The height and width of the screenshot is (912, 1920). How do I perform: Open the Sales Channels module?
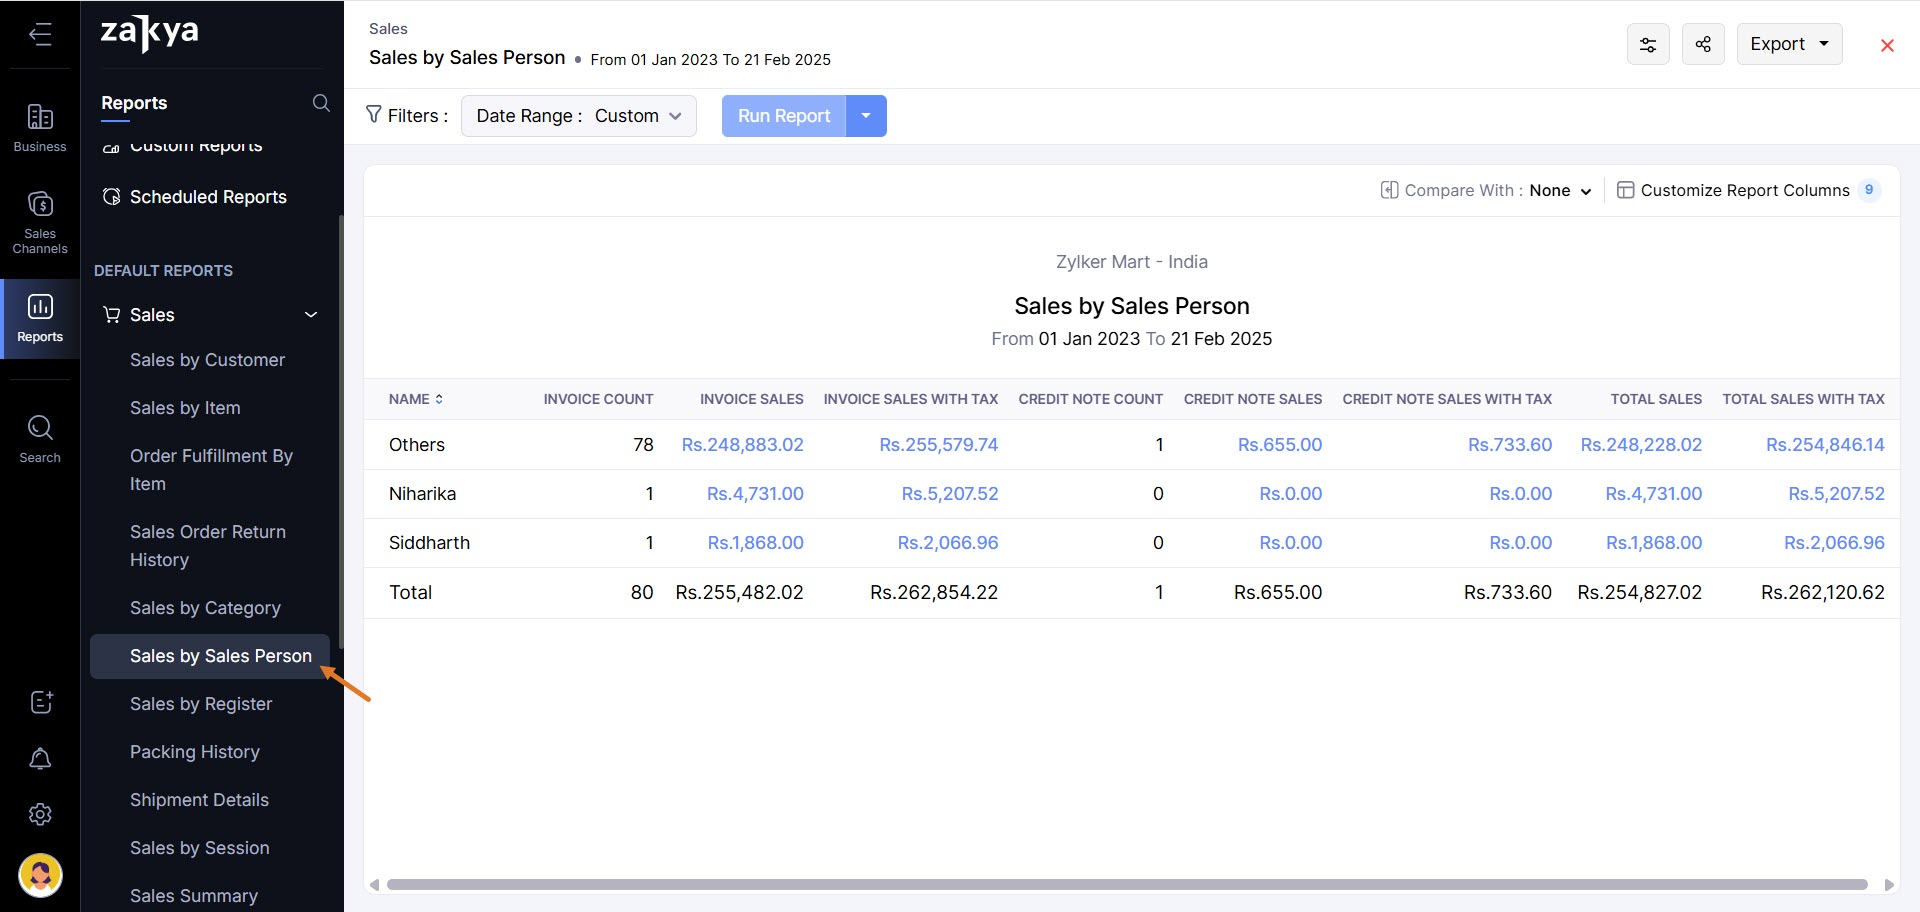(40, 222)
